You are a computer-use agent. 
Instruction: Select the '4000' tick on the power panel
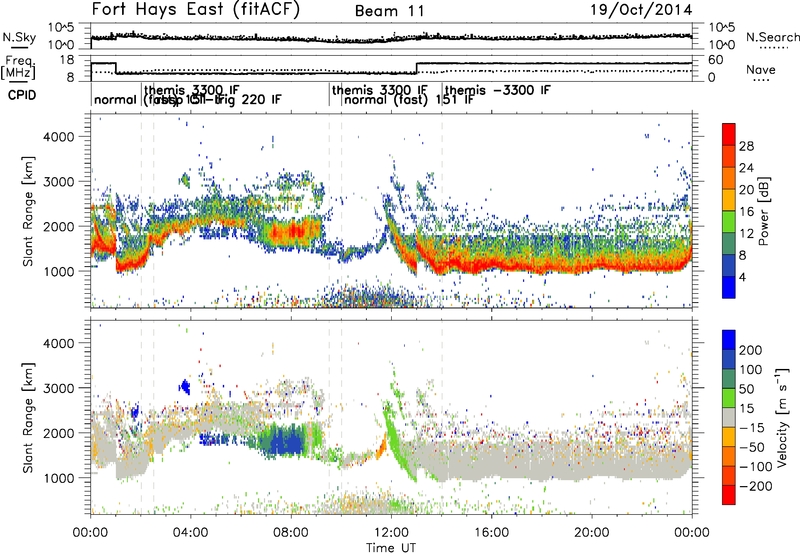[58, 137]
